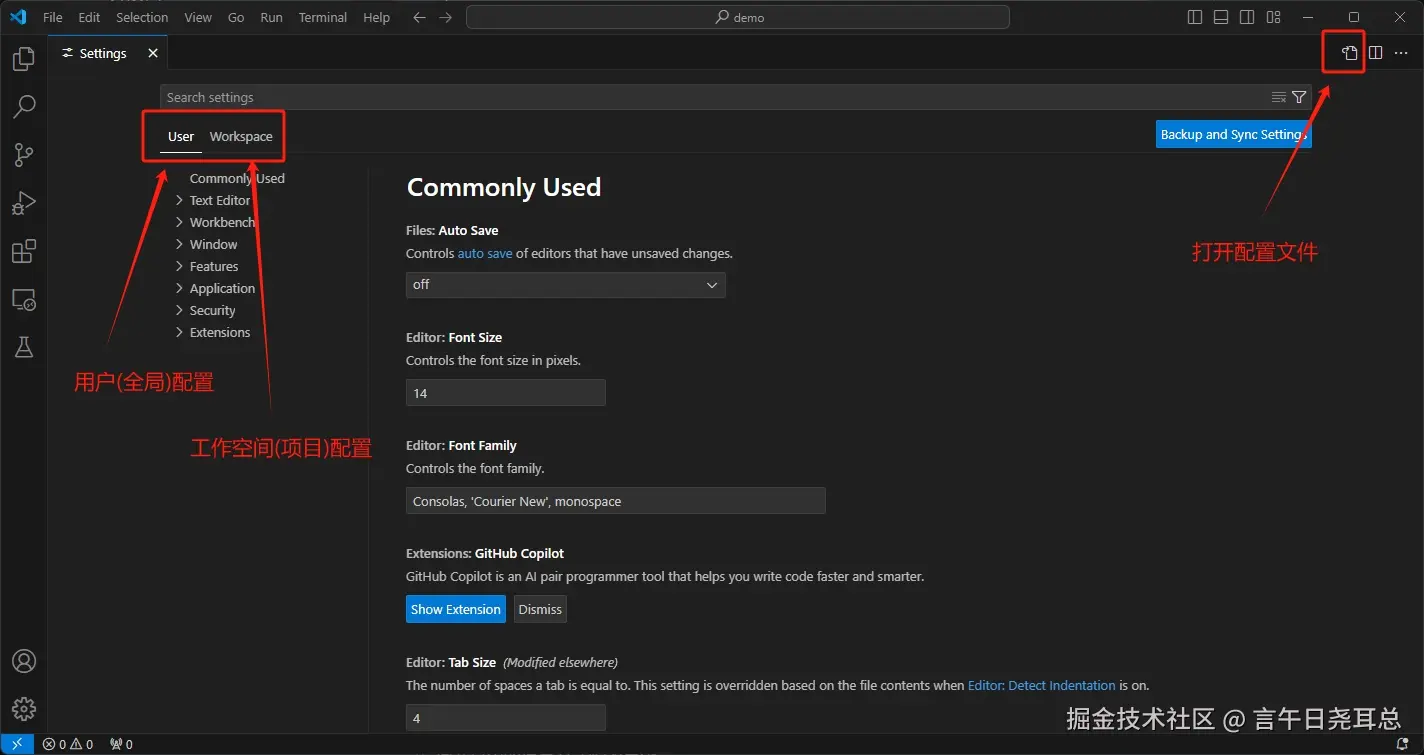Click the filter settings funnel icon

point(1299,97)
